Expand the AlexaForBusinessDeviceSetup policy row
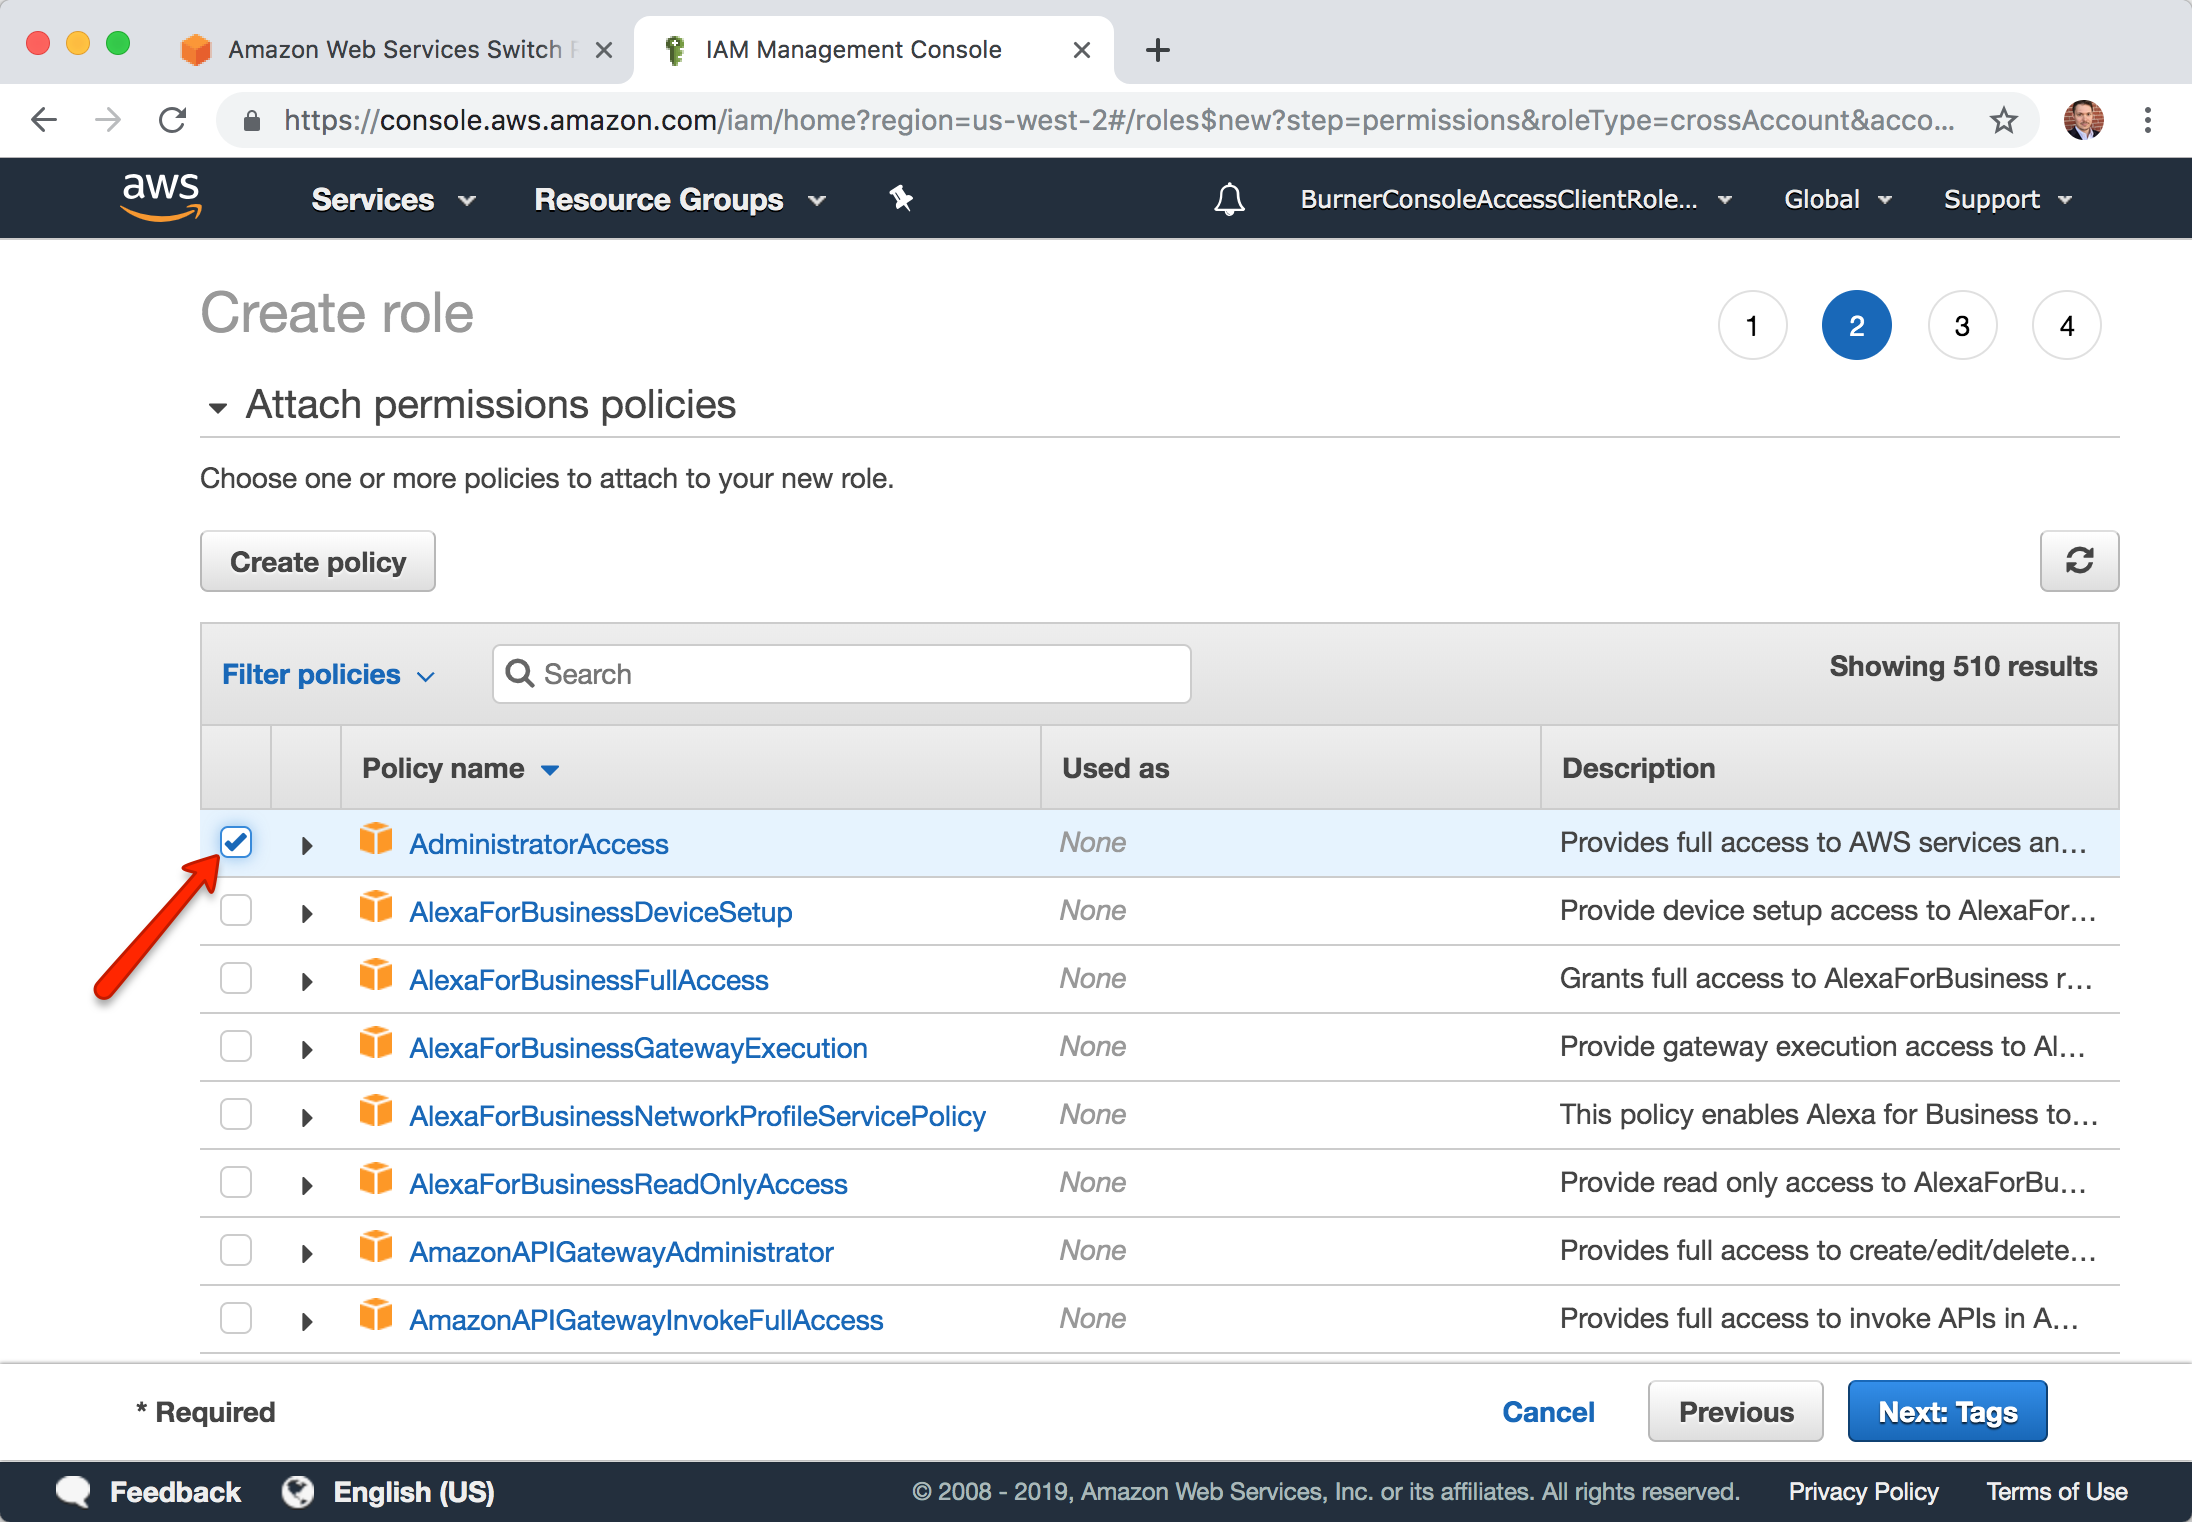 point(307,913)
